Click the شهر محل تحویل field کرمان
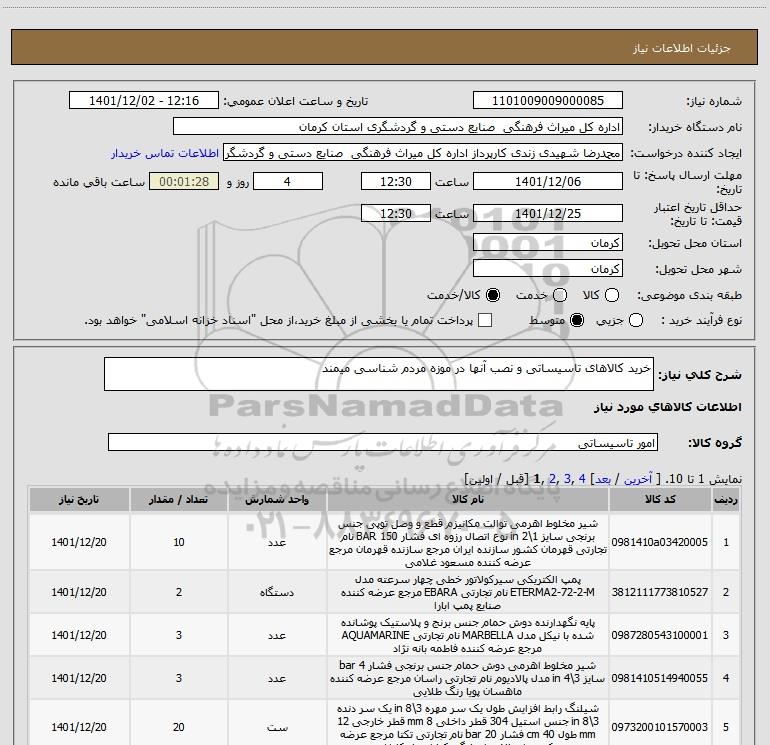This screenshot has height=745, width=770. pyautogui.click(x=548, y=268)
